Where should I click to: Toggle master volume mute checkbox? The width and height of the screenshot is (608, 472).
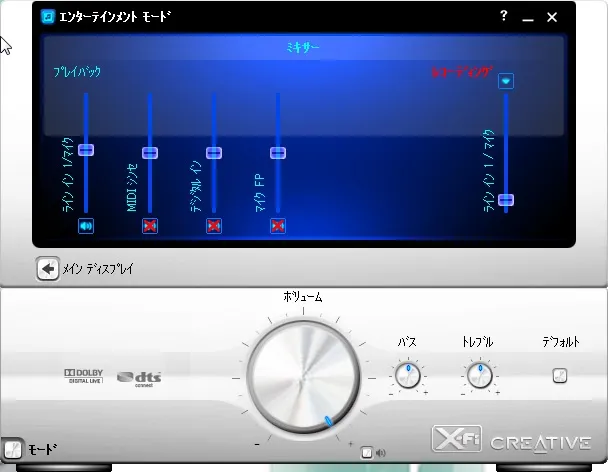(x=367, y=452)
